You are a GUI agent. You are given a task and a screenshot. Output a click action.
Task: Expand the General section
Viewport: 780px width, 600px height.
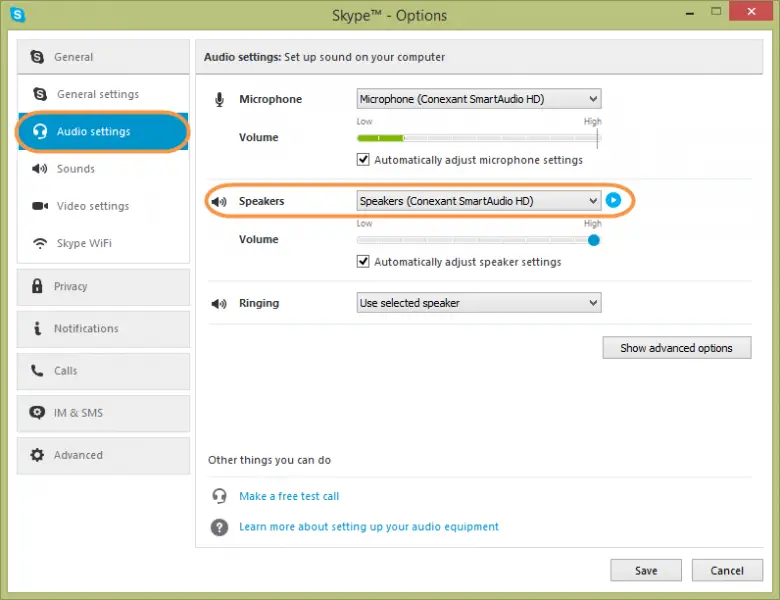[103, 57]
